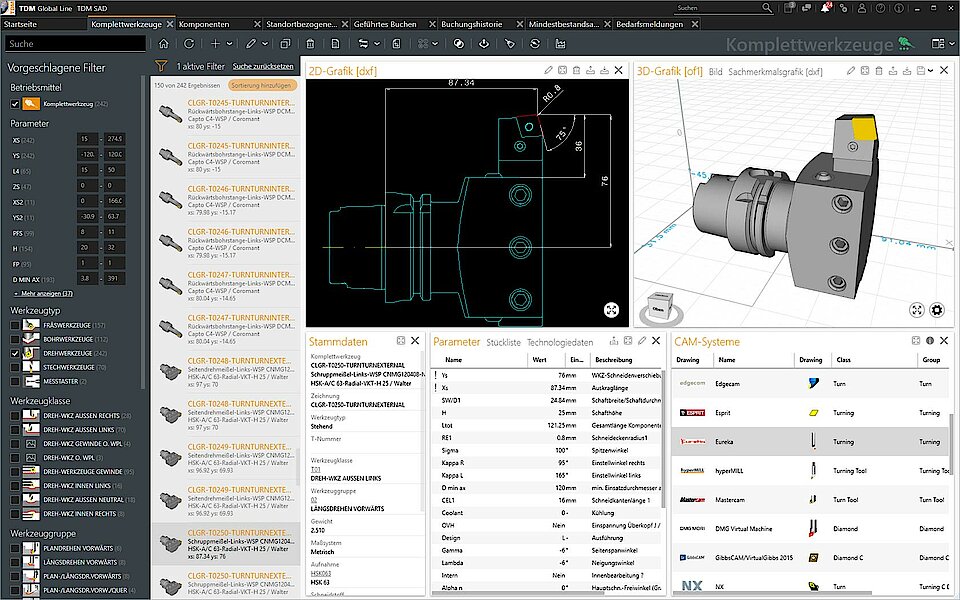Select the Mastercam row in CAM-Systeme
The image size is (960, 600).
point(730,500)
